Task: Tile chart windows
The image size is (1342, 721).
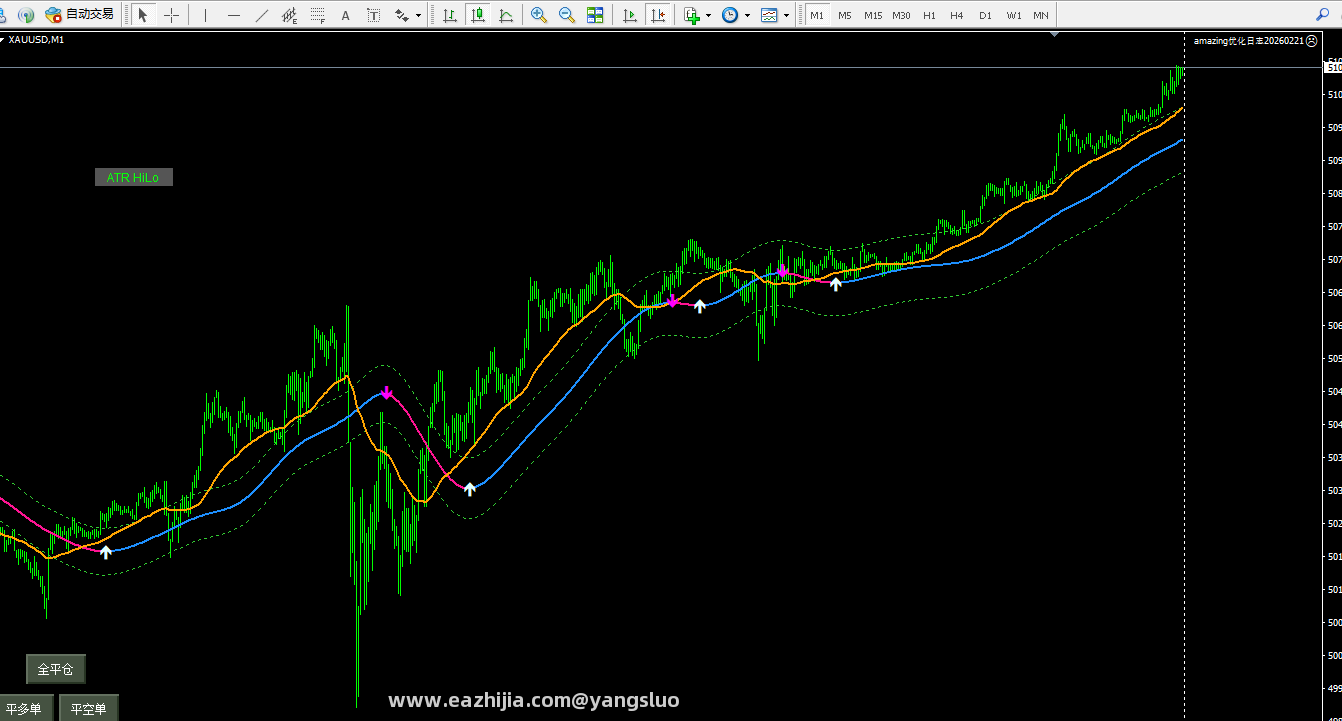Action: (x=595, y=15)
